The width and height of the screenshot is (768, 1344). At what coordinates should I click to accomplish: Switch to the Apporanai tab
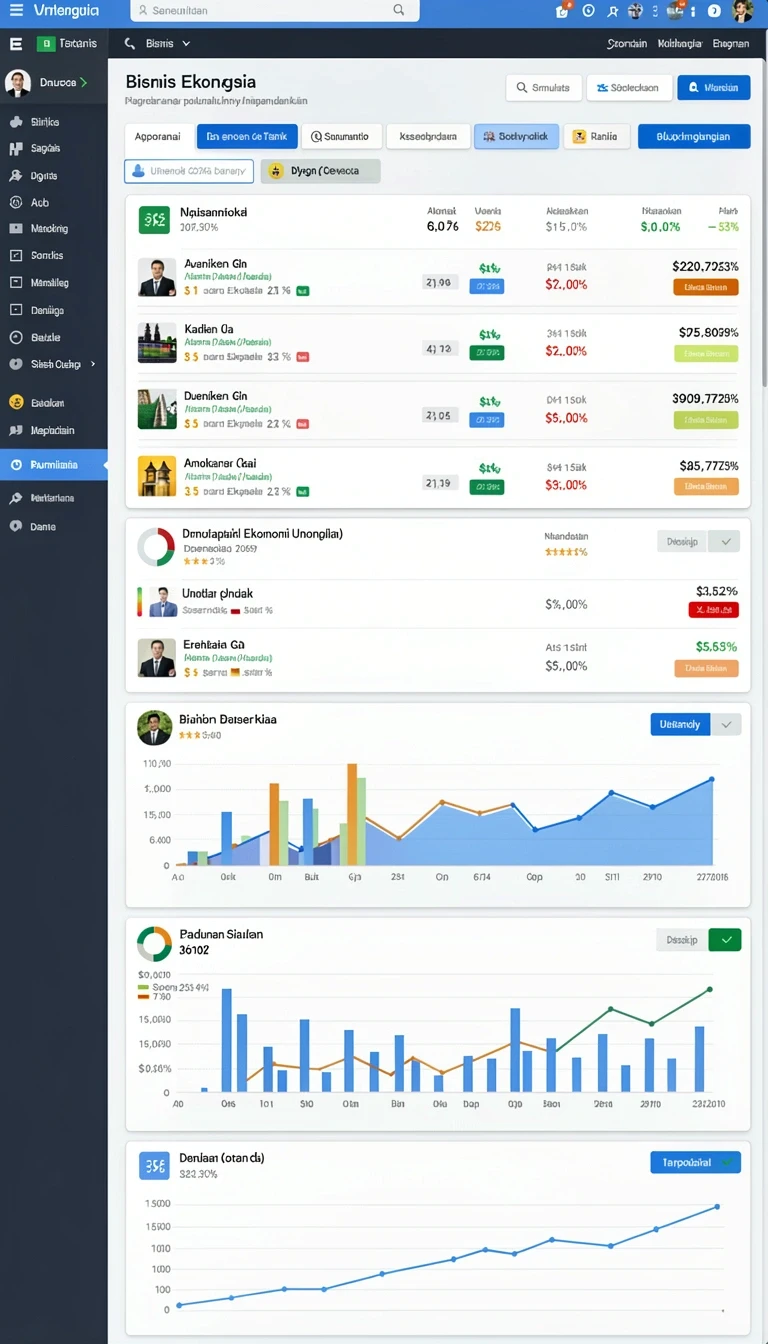(x=158, y=136)
